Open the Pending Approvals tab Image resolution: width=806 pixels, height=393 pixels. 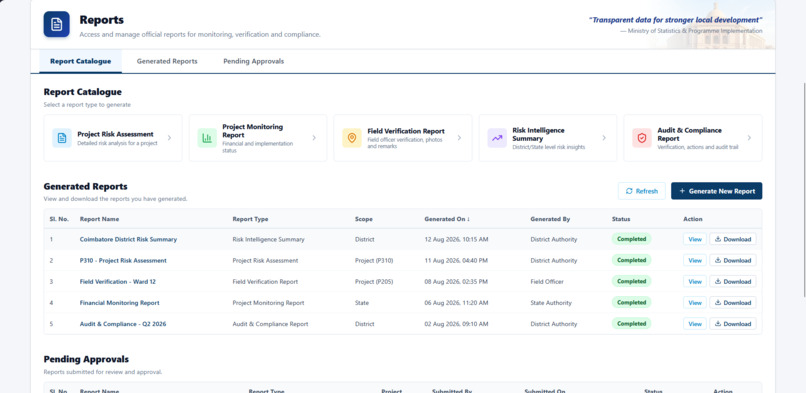pyautogui.click(x=253, y=61)
